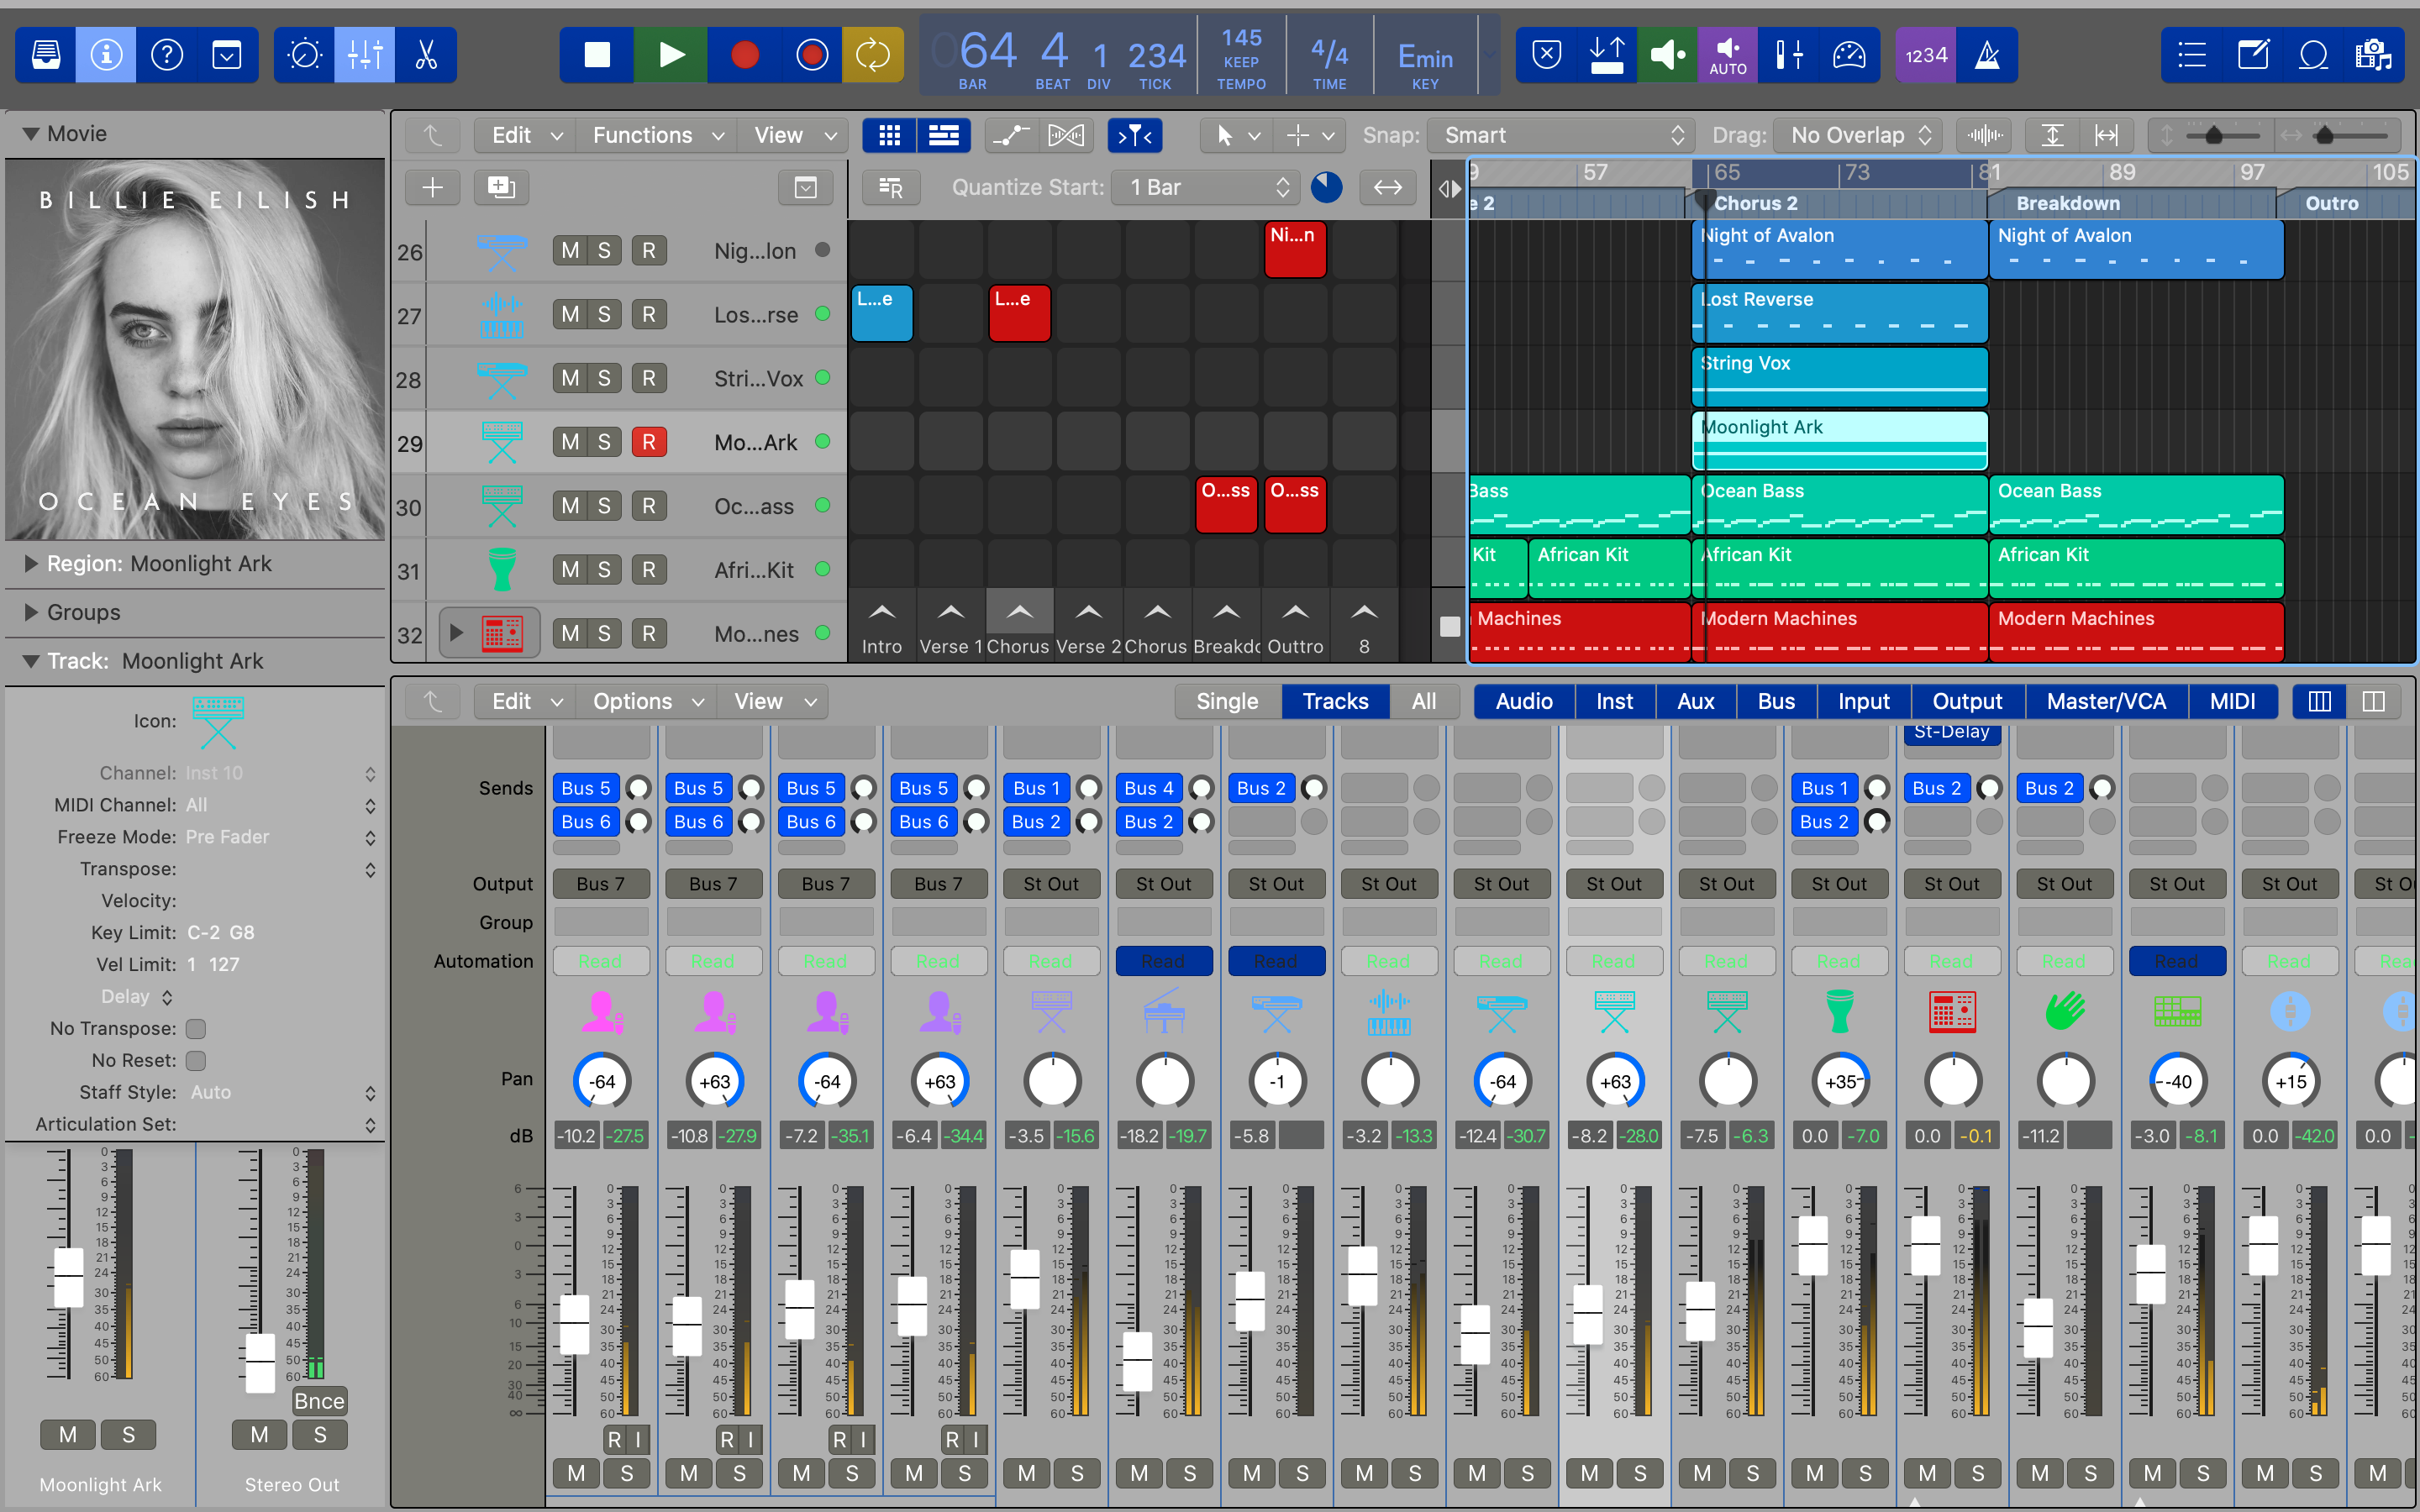2420x1512 pixels.
Task: Mute the African Kit track 31
Action: [570, 570]
